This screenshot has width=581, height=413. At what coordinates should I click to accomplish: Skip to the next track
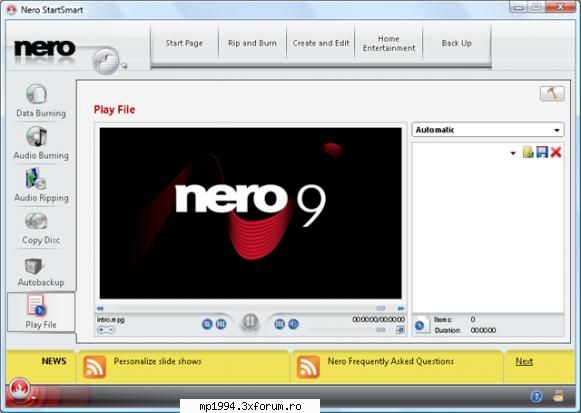point(279,324)
